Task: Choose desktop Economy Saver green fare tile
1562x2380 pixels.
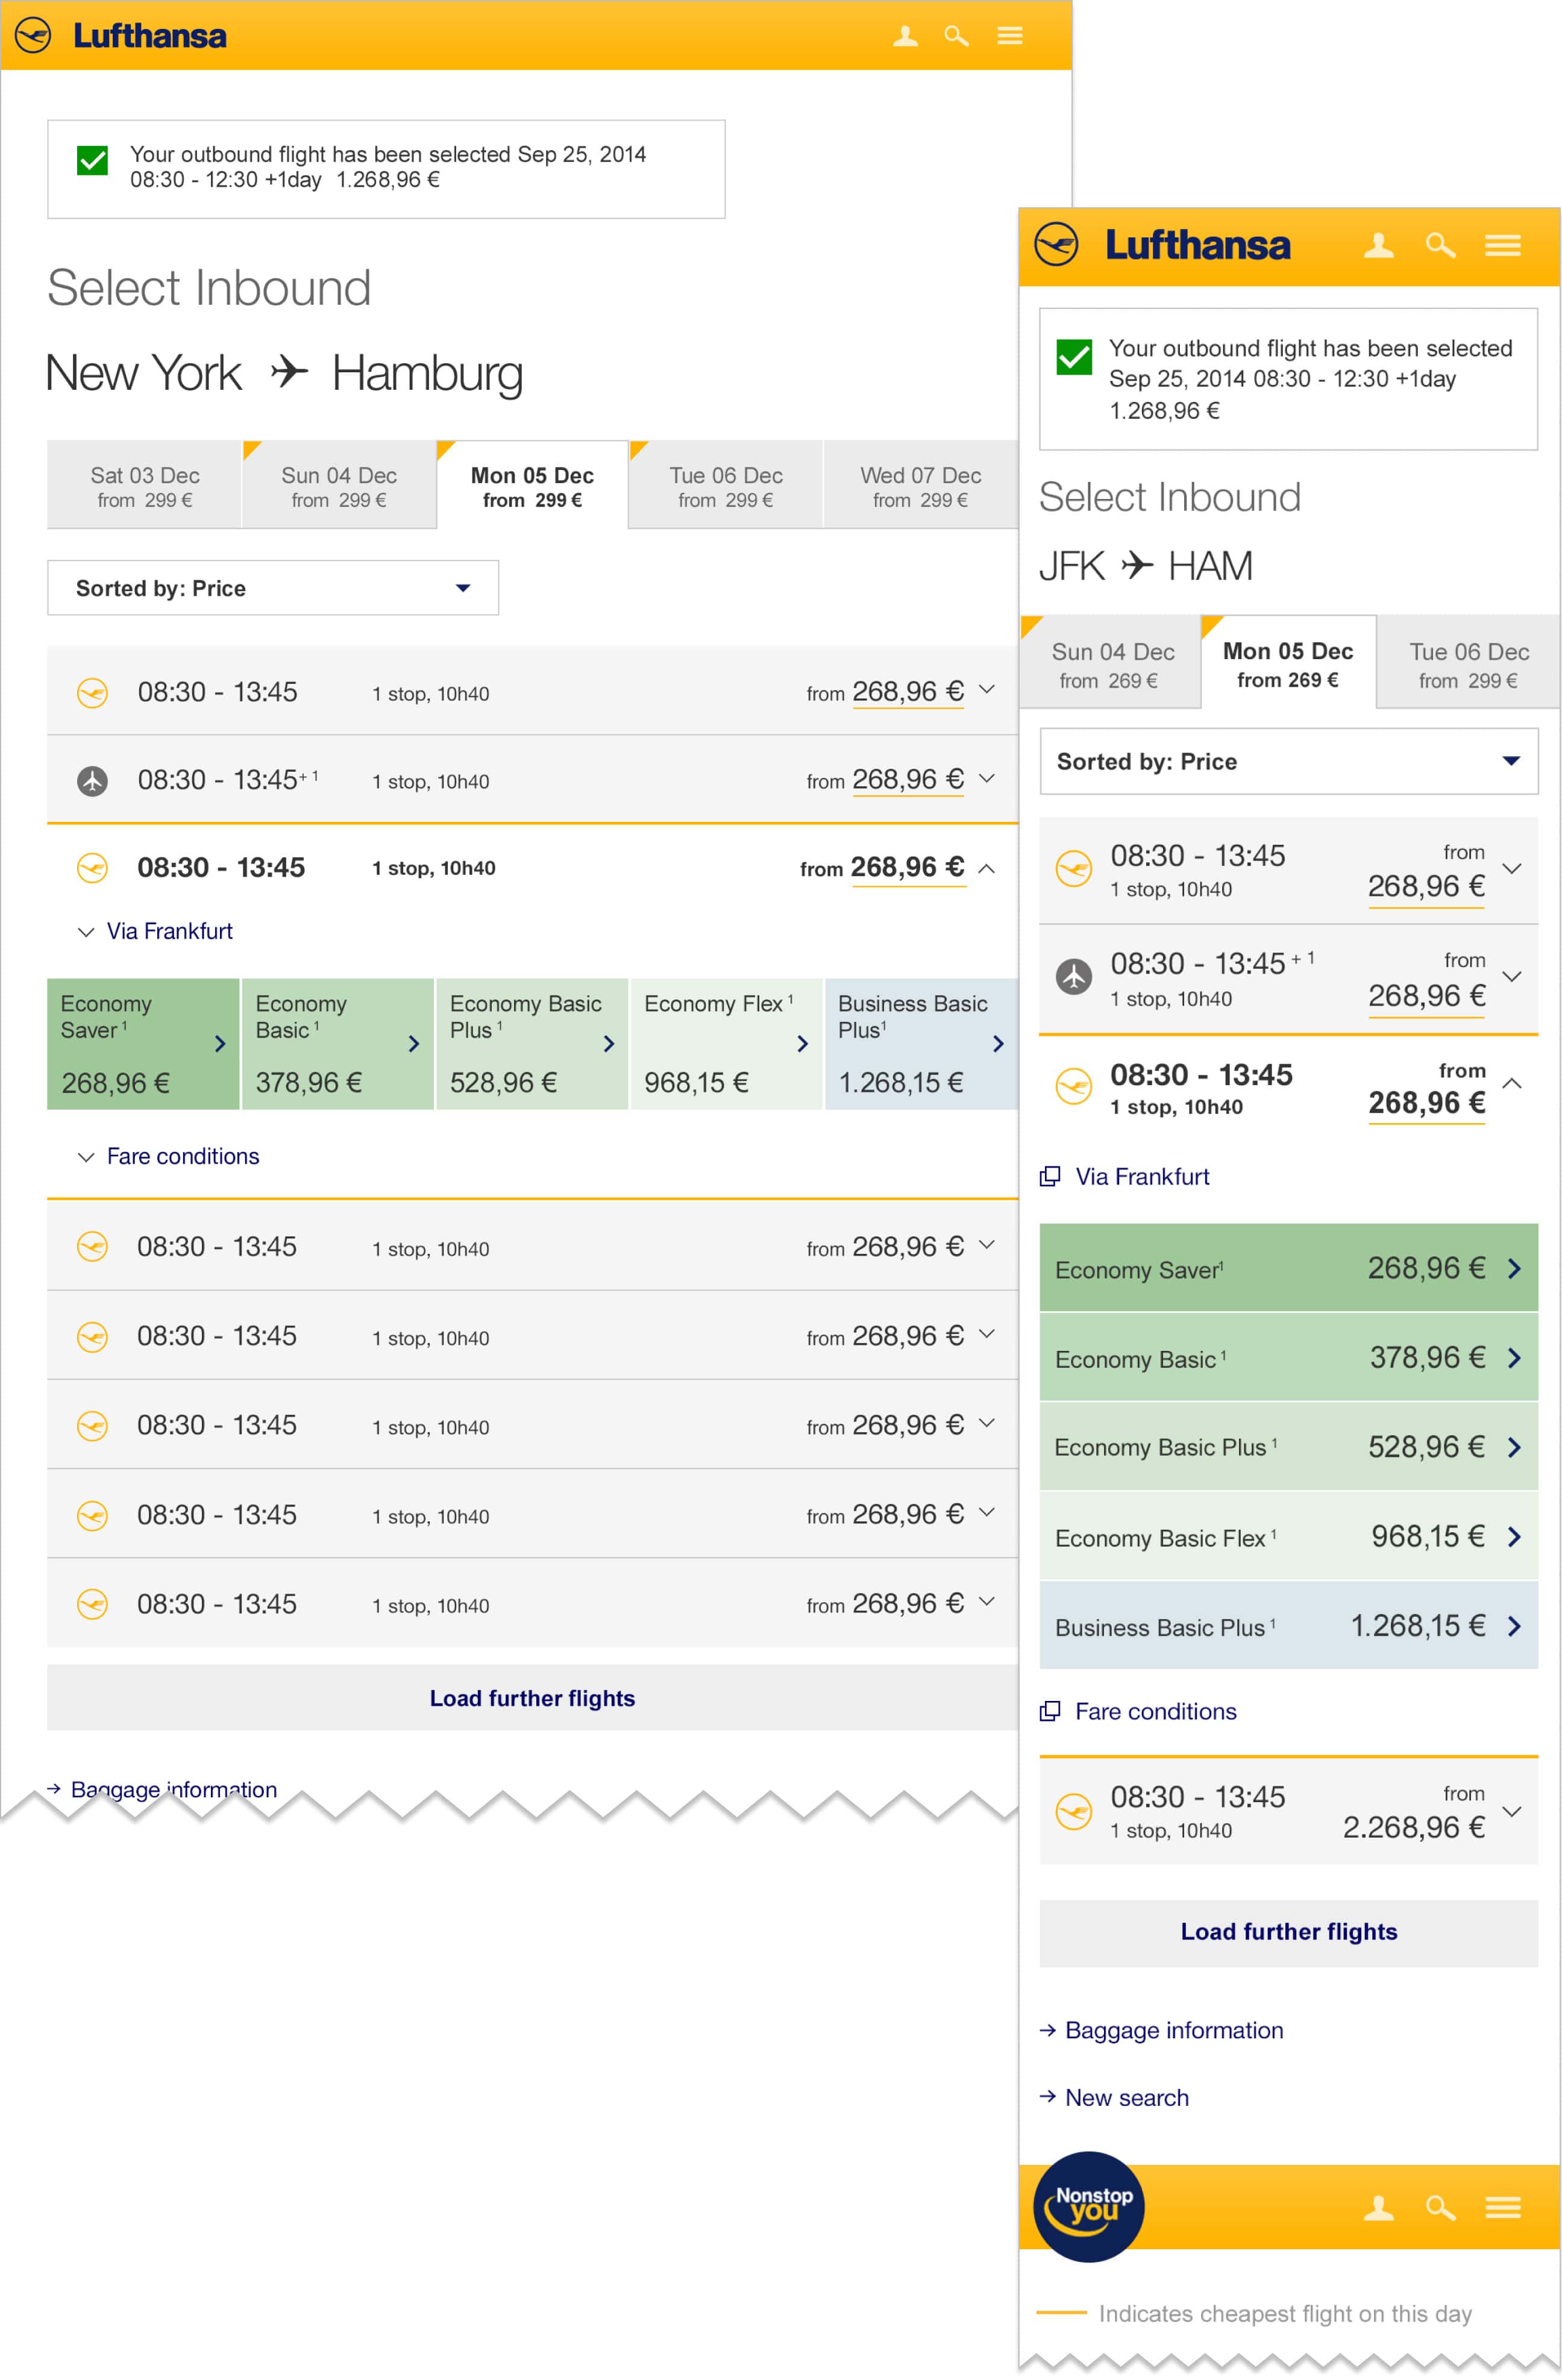Action: [142, 1043]
